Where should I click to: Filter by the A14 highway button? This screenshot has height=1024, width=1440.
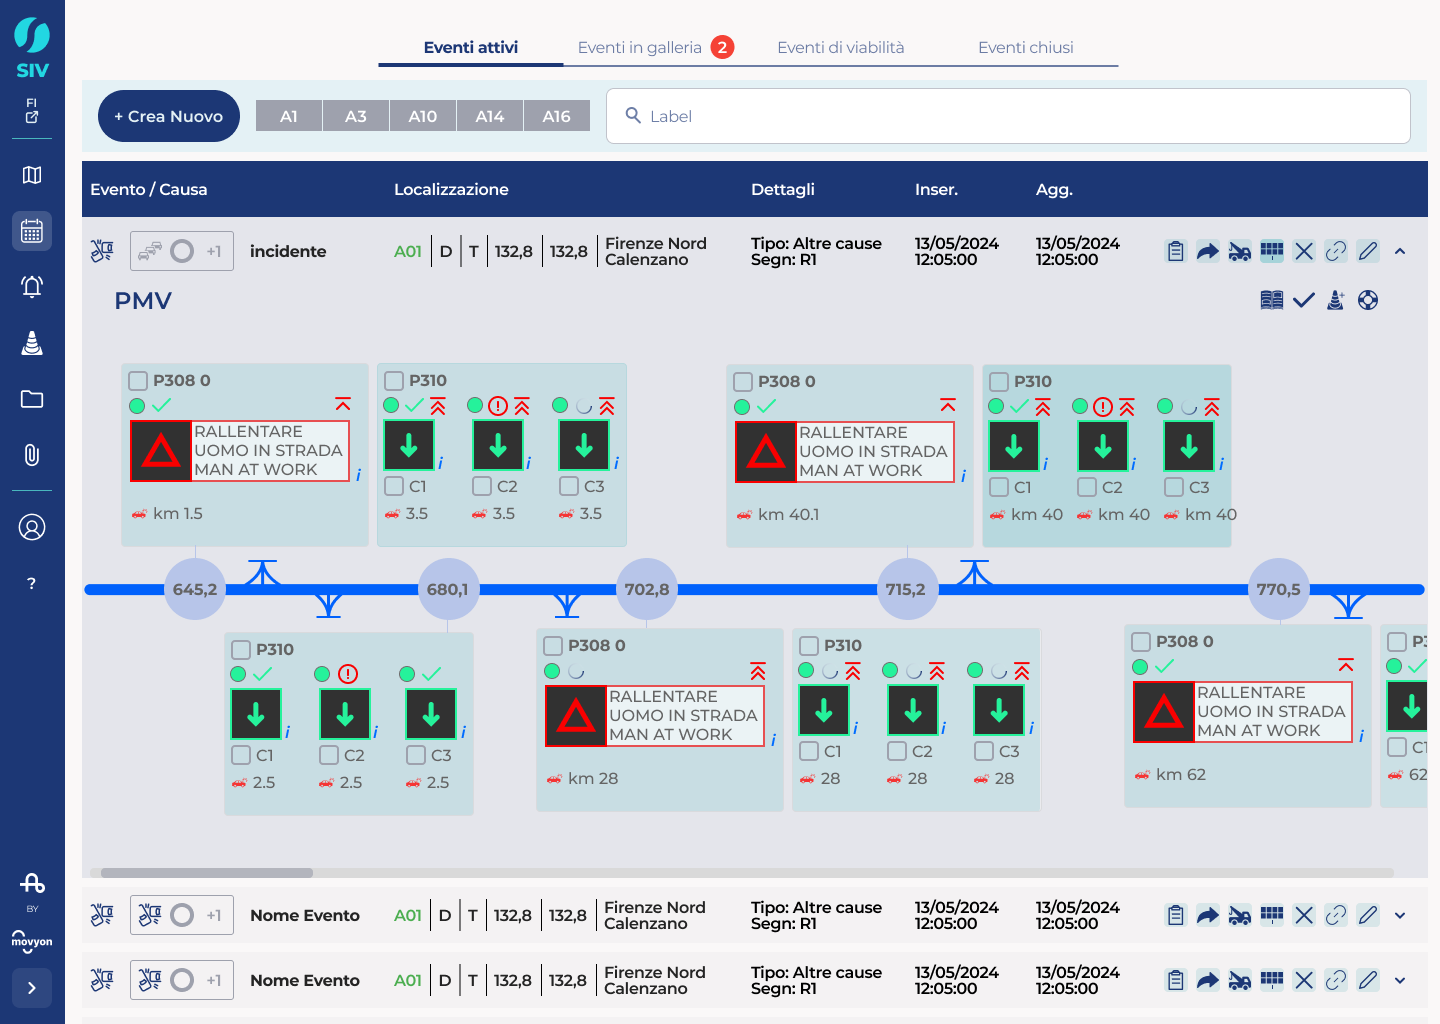coord(490,116)
